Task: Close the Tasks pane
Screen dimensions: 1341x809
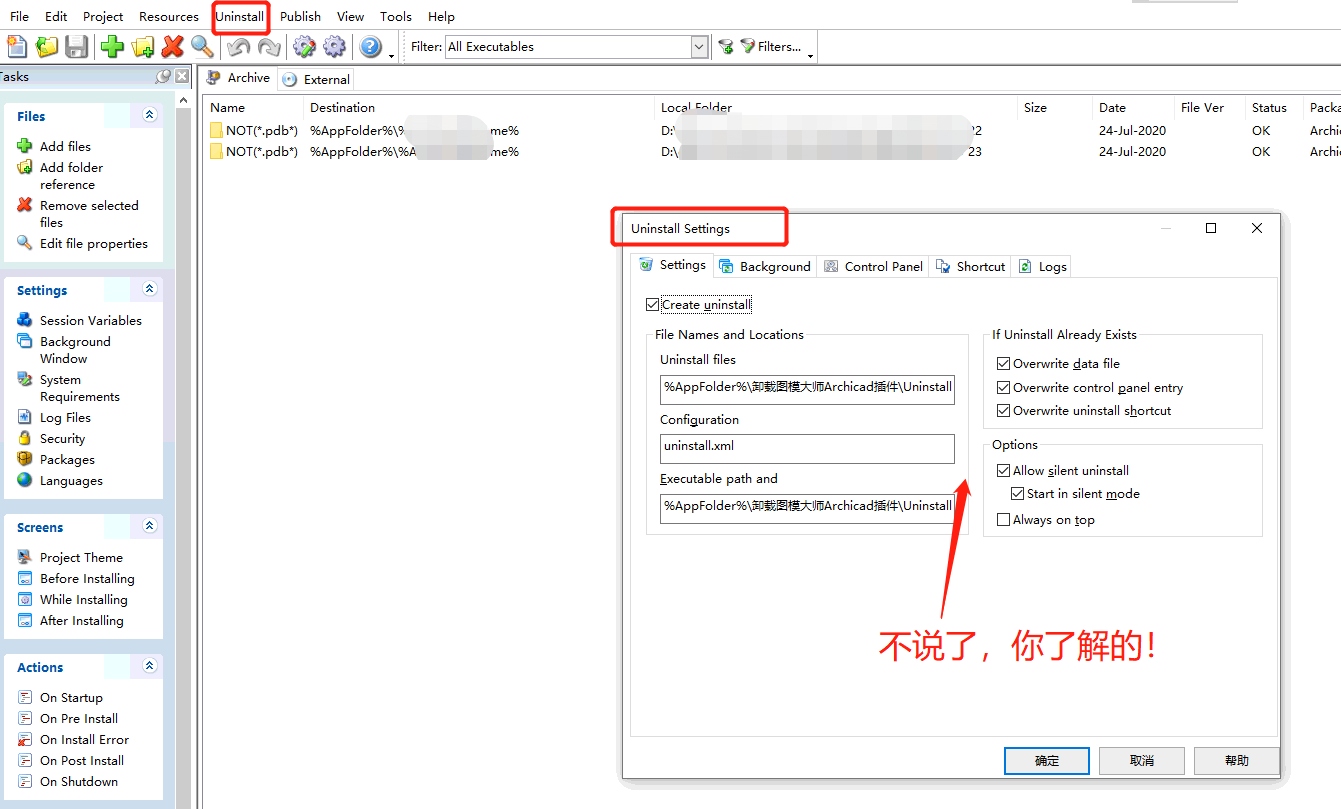Action: pos(182,76)
